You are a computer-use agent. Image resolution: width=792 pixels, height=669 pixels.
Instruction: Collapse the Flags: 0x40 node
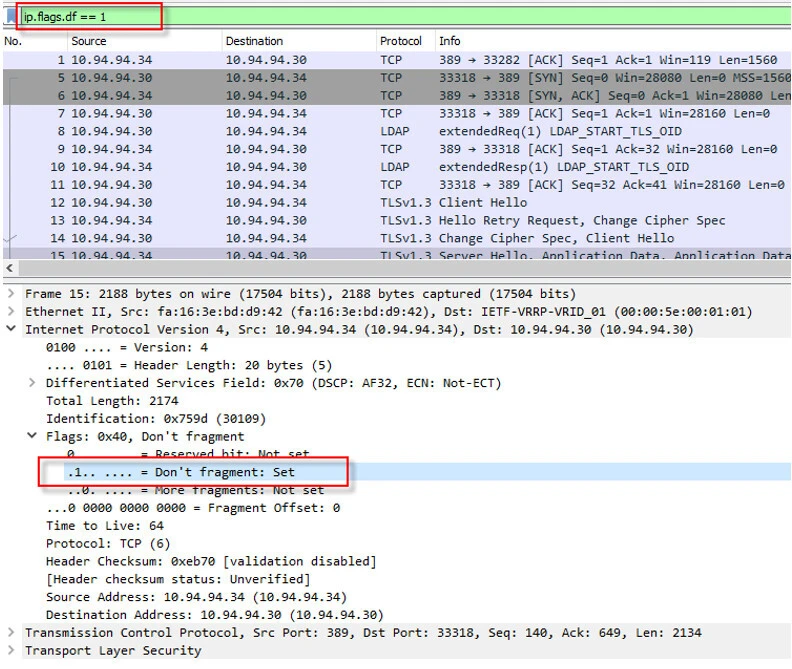[33, 437]
